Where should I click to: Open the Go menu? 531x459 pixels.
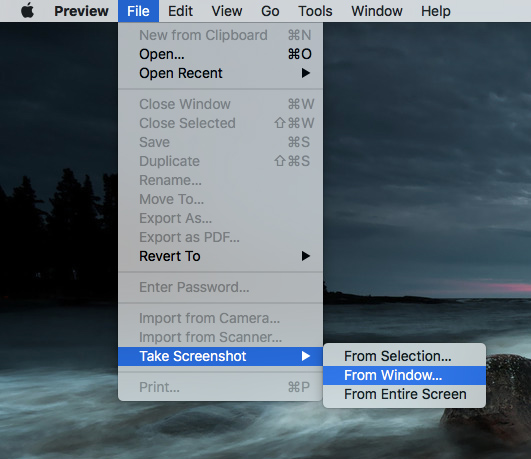coord(270,11)
